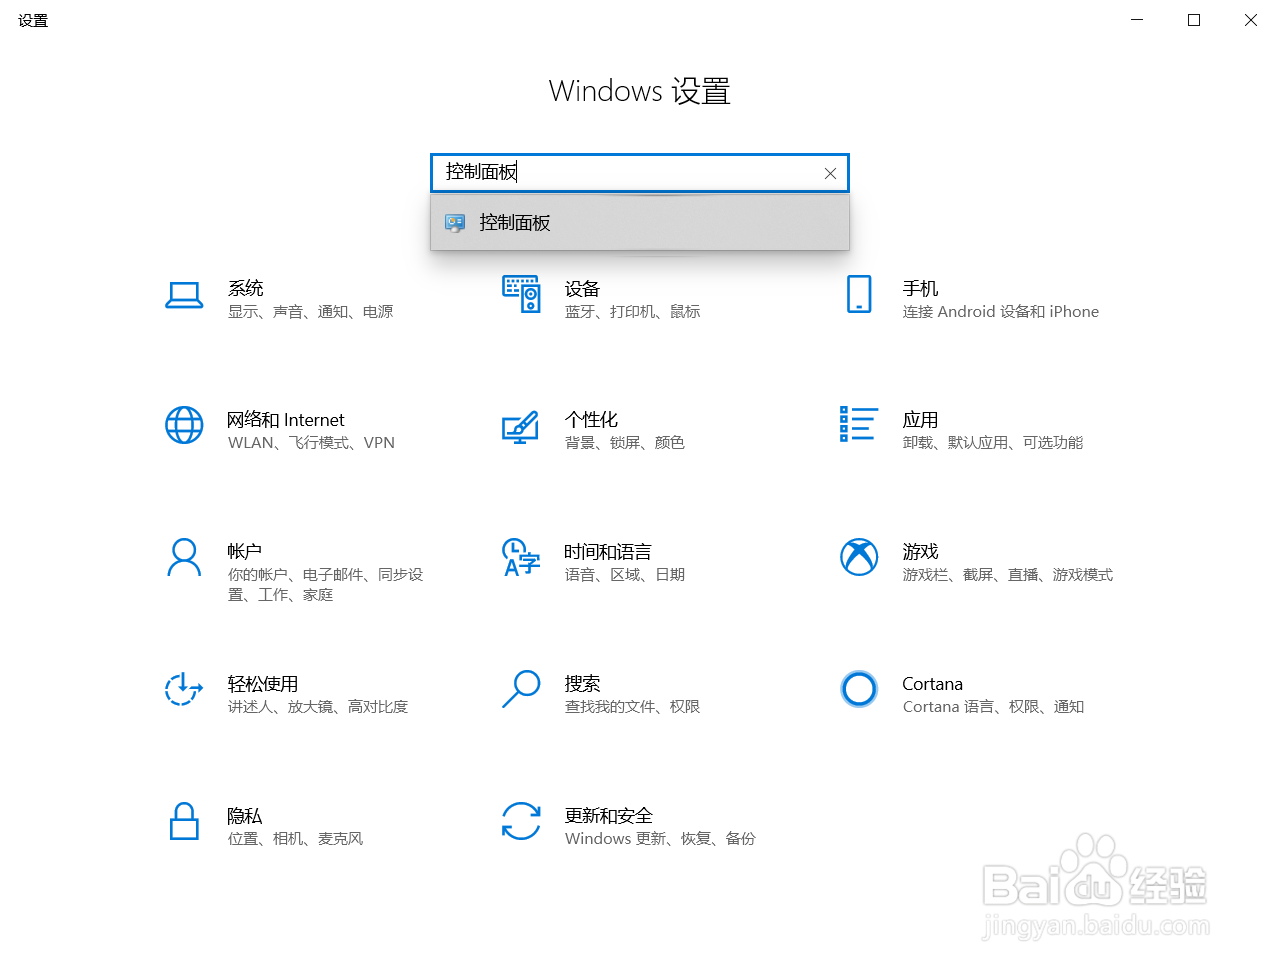This screenshot has width=1280, height=970.
Task: Close the 设置 window
Action: click(1251, 20)
